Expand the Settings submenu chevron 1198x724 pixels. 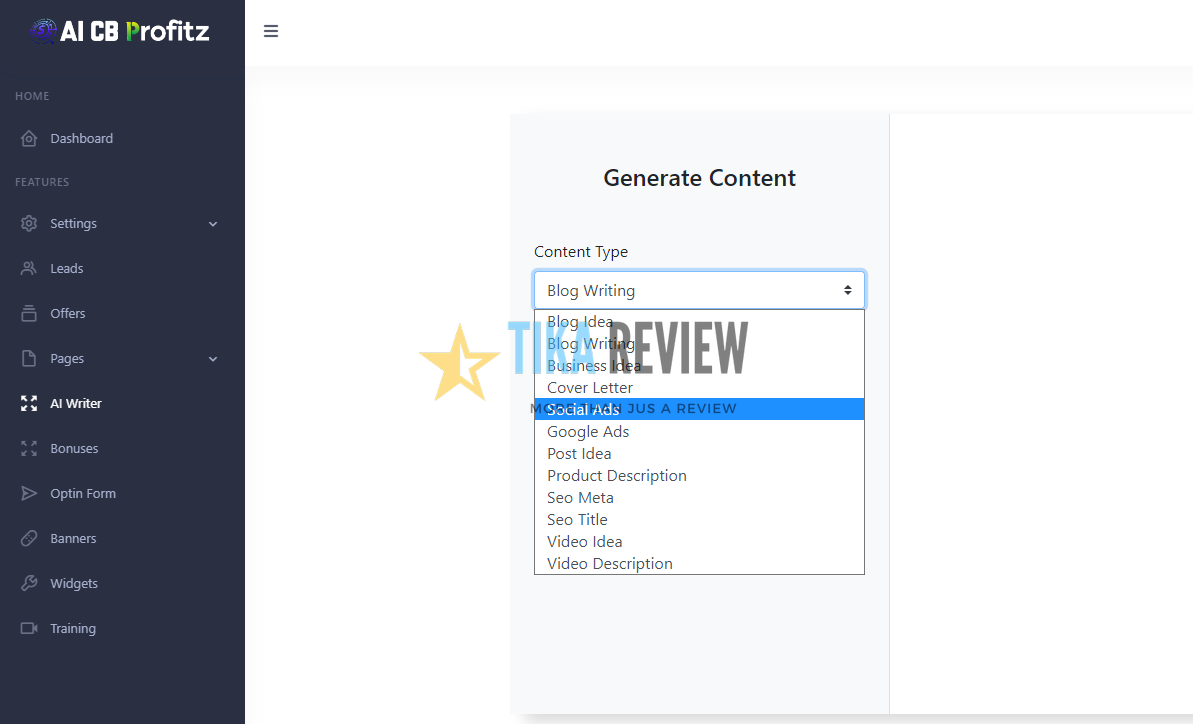pos(212,223)
